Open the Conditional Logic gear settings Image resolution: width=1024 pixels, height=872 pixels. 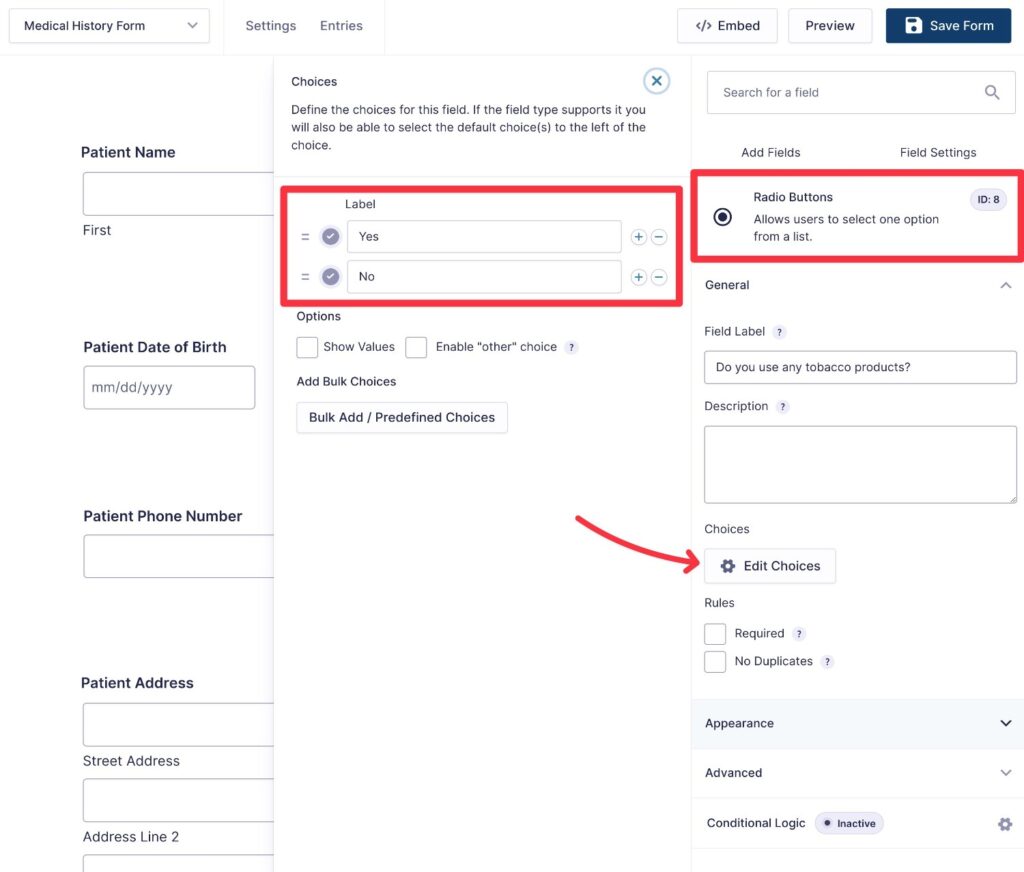[1004, 823]
